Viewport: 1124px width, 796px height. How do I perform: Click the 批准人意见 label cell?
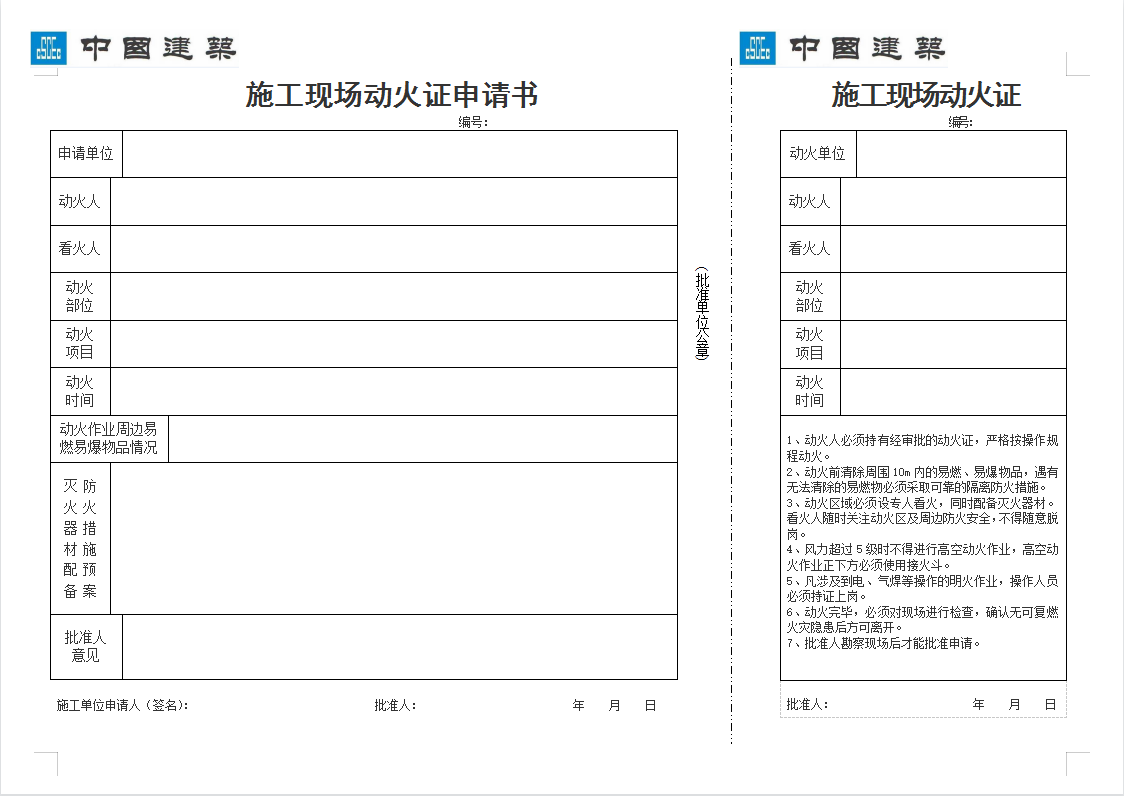86,647
